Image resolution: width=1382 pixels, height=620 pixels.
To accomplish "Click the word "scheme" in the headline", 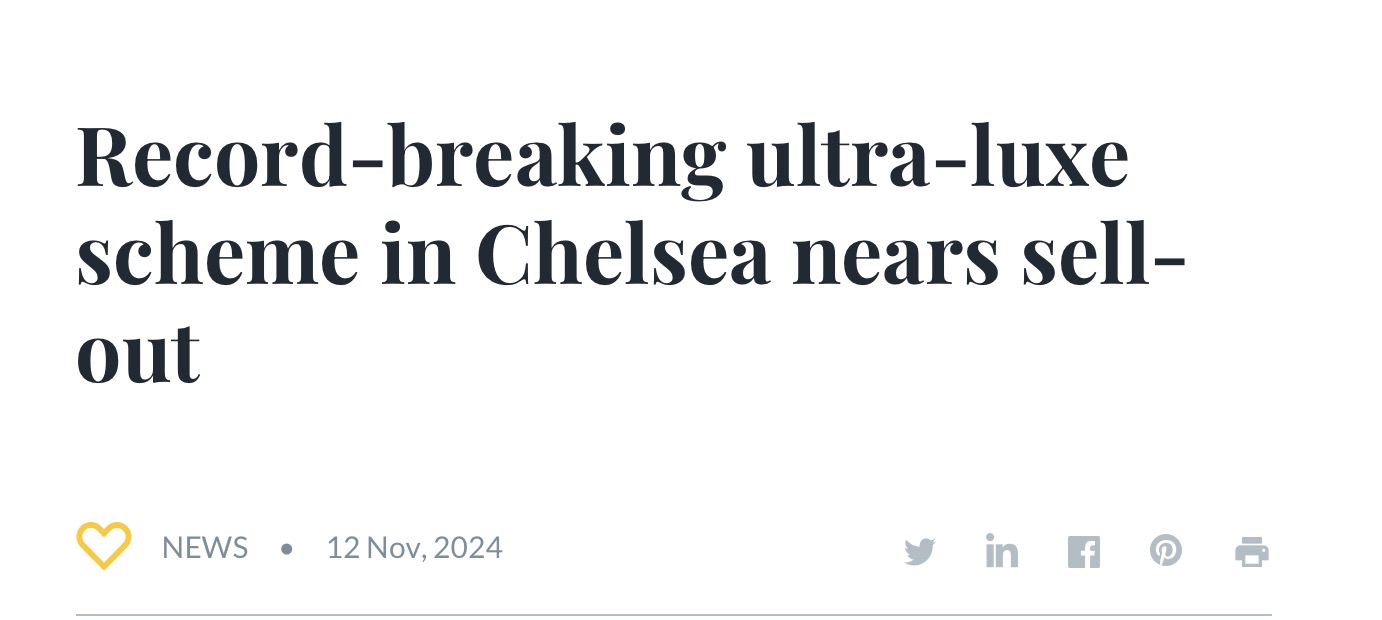I will [217, 256].
